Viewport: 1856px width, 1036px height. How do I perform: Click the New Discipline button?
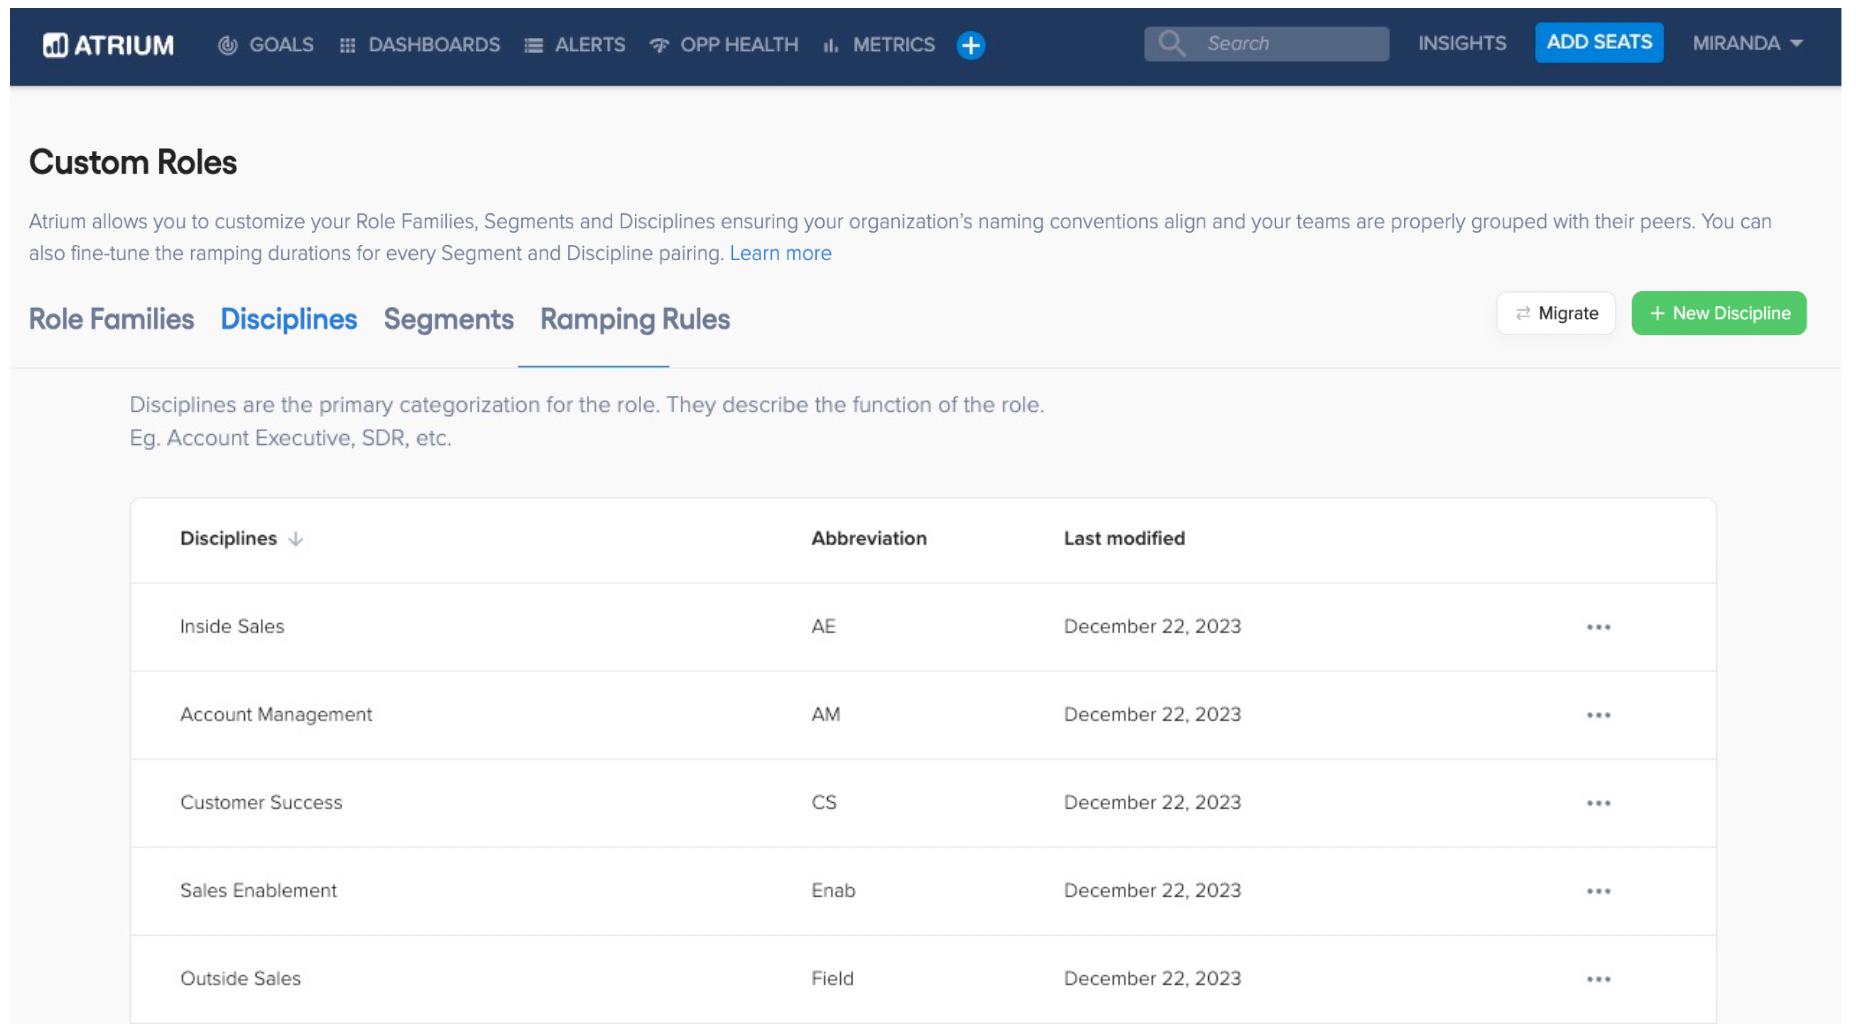tap(1718, 313)
